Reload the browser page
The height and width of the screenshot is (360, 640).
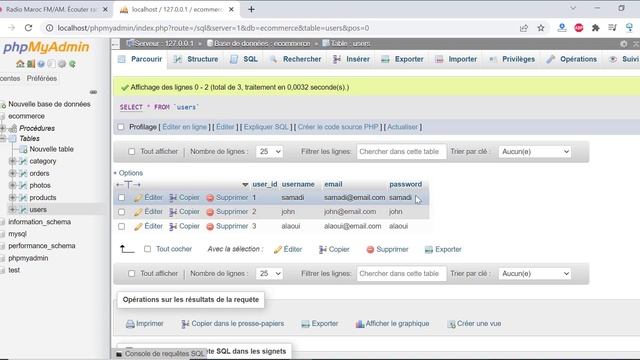pyautogui.click(x=28, y=28)
